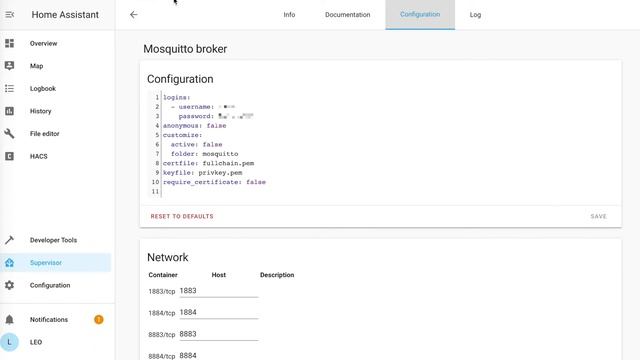Open the notification count badge

[99, 320]
